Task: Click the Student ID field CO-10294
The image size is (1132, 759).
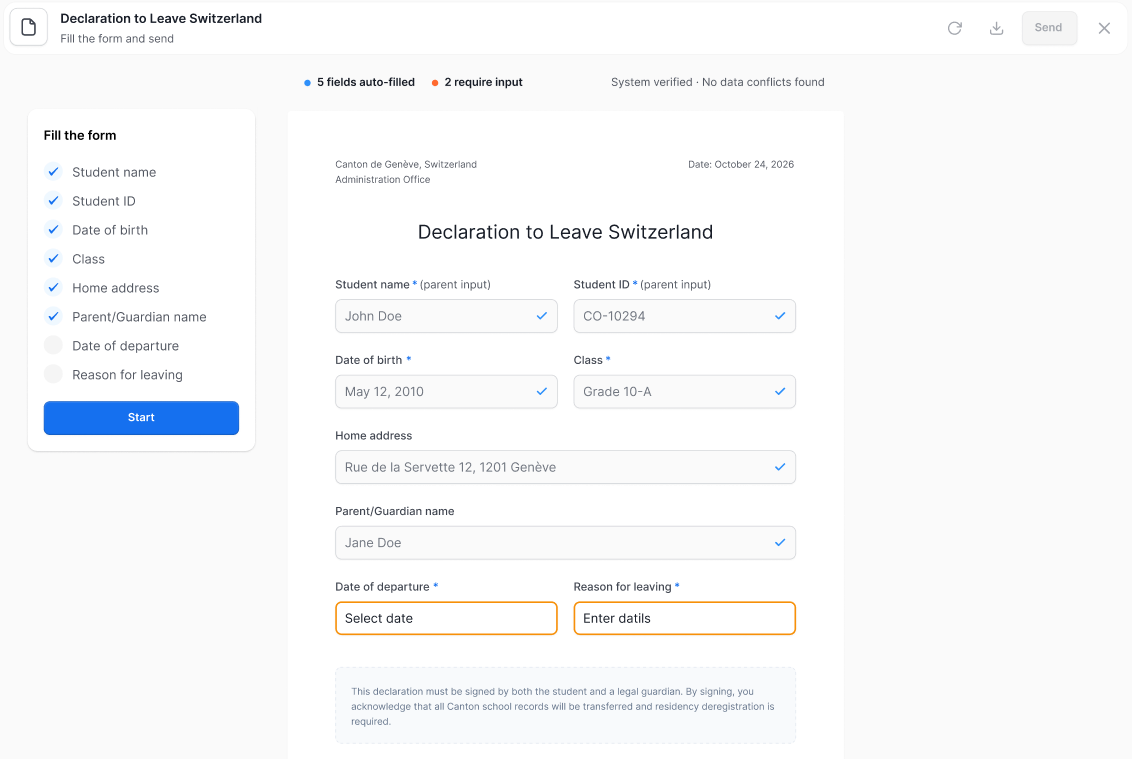Action: pyautogui.click(x=684, y=316)
